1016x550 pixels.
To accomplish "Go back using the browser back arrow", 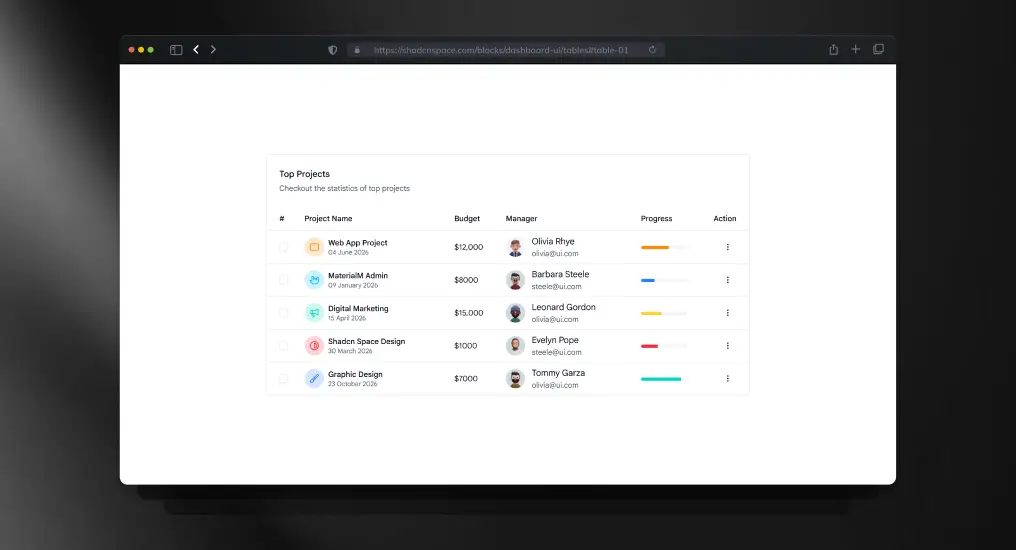I will [196, 49].
